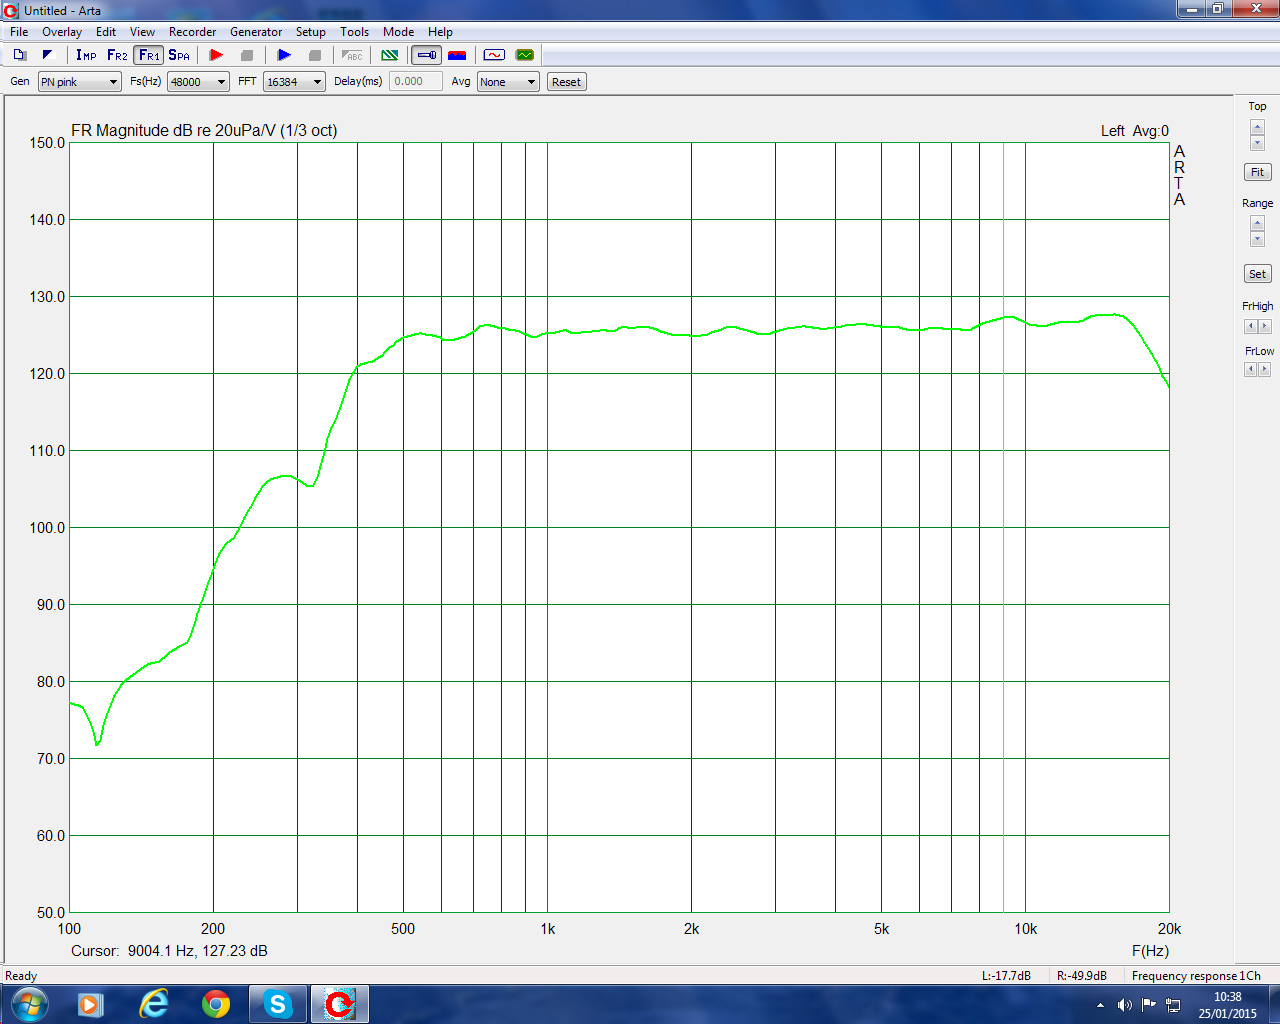Image resolution: width=1280 pixels, height=1024 pixels.
Task: Switch to IMP impulse response mode
Action: point(86,55)
